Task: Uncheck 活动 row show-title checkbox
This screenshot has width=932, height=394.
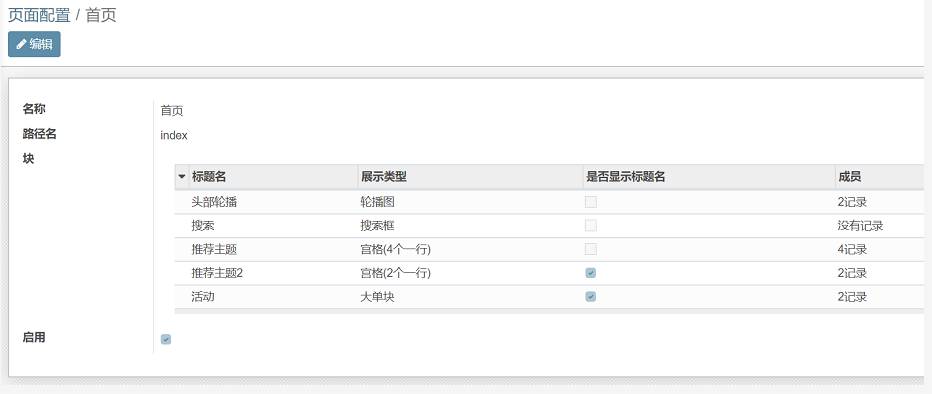Action: [590, 297]
